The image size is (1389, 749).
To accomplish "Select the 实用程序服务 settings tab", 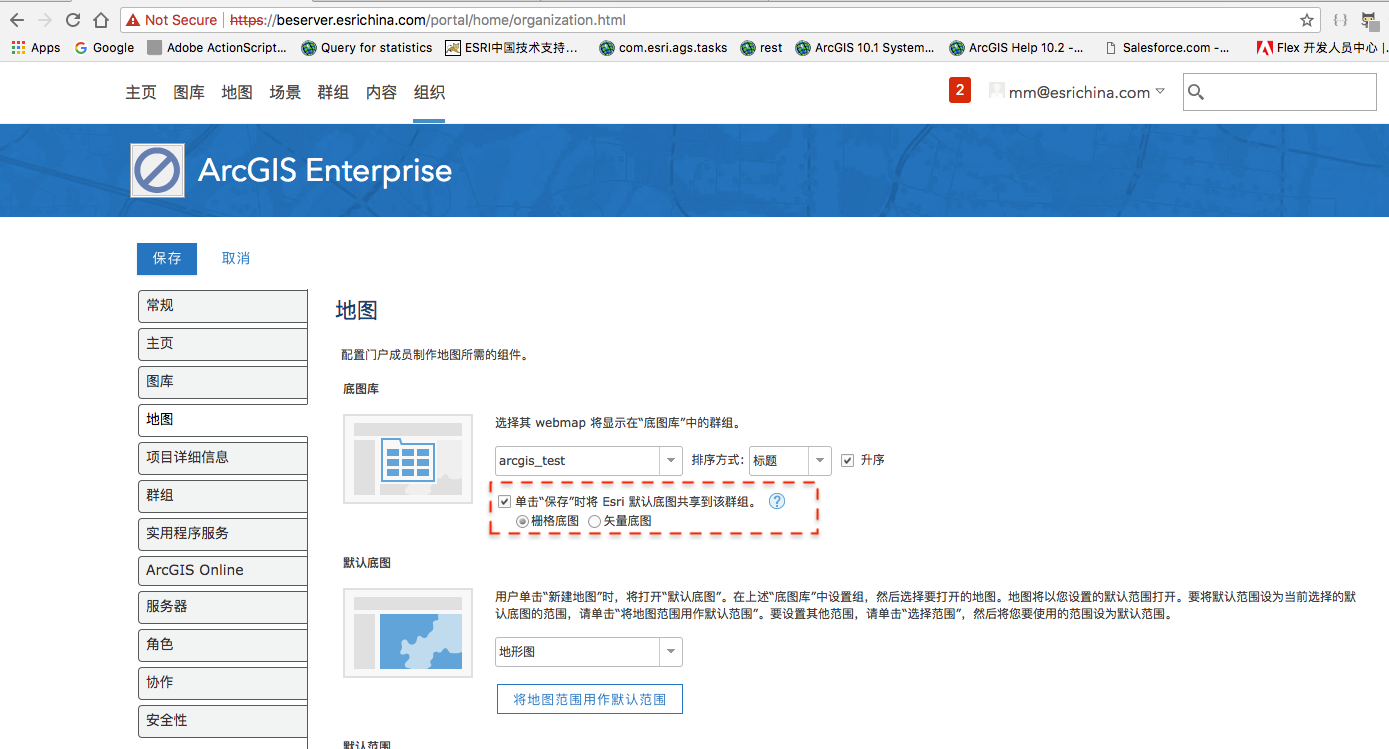I will pyautogui.click(x=222, y=534).
